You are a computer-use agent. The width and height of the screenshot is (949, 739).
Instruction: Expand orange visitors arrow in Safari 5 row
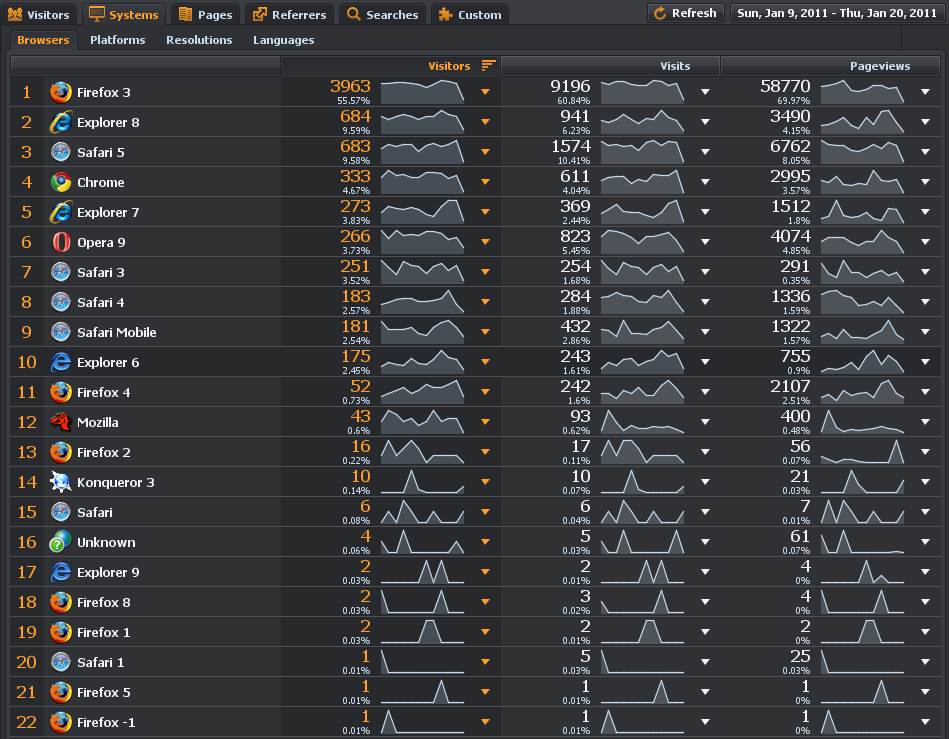[485, 152]
